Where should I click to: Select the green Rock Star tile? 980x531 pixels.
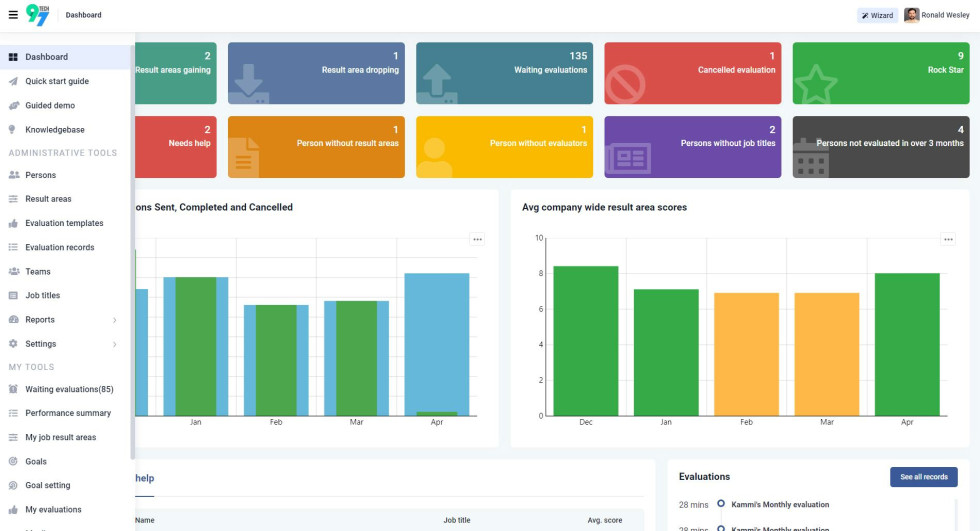(880, 73)
